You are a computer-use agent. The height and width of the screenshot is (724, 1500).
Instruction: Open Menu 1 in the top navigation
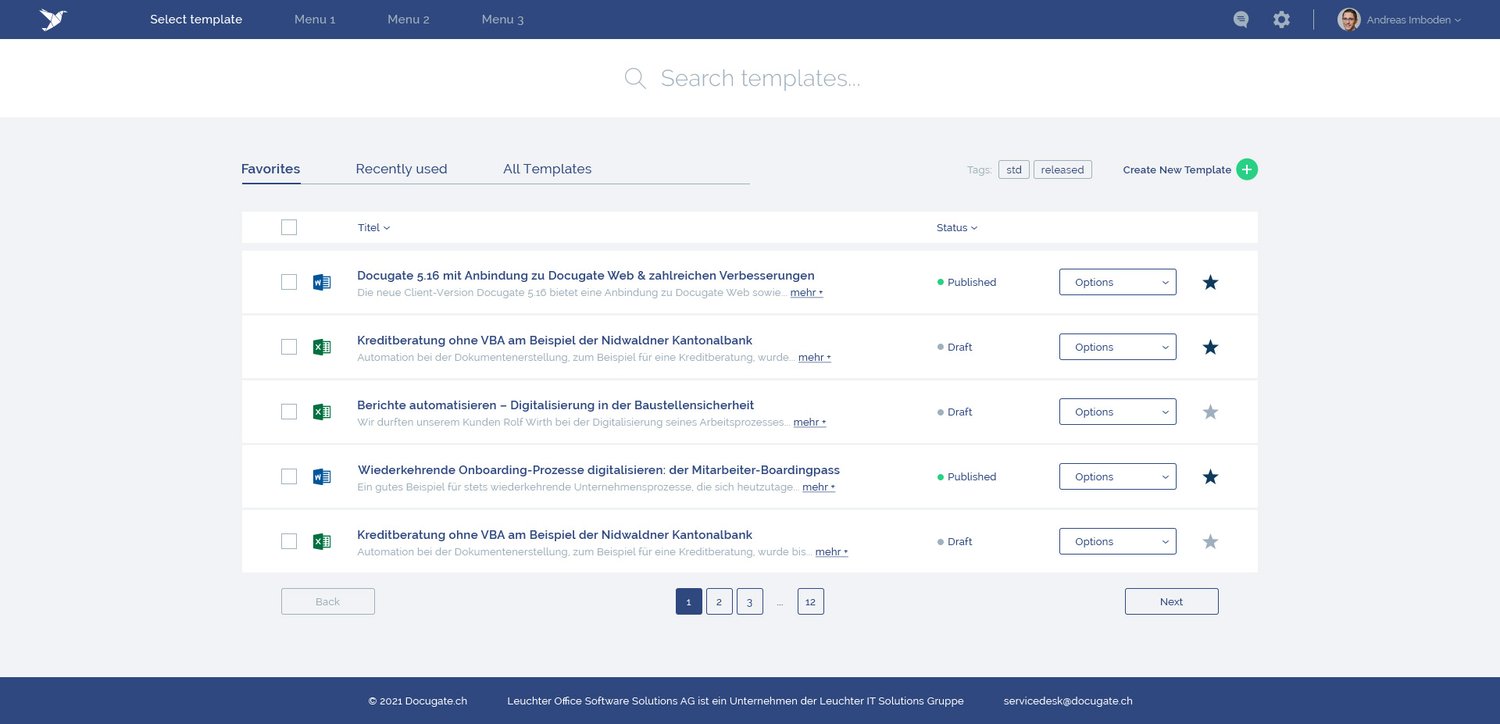(315, 19)
